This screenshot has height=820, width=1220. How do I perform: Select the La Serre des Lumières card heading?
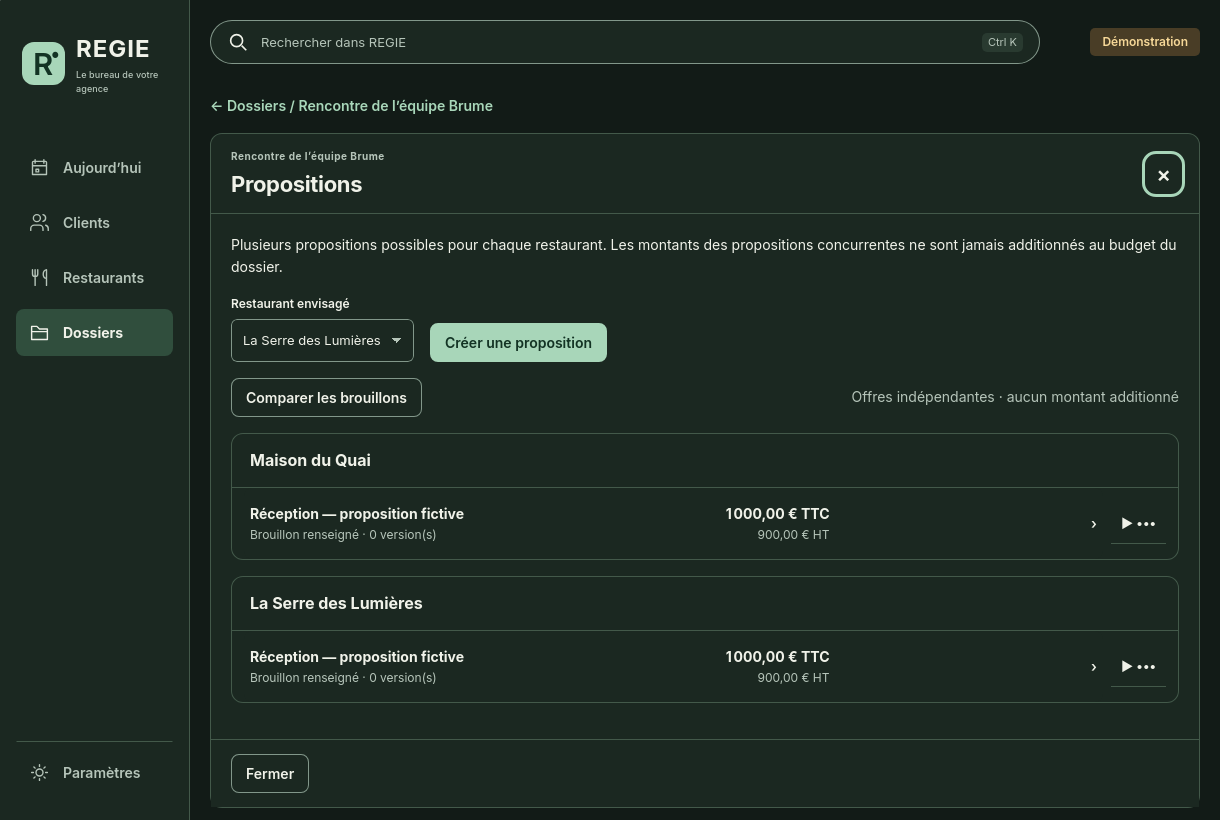click(336, 603)
